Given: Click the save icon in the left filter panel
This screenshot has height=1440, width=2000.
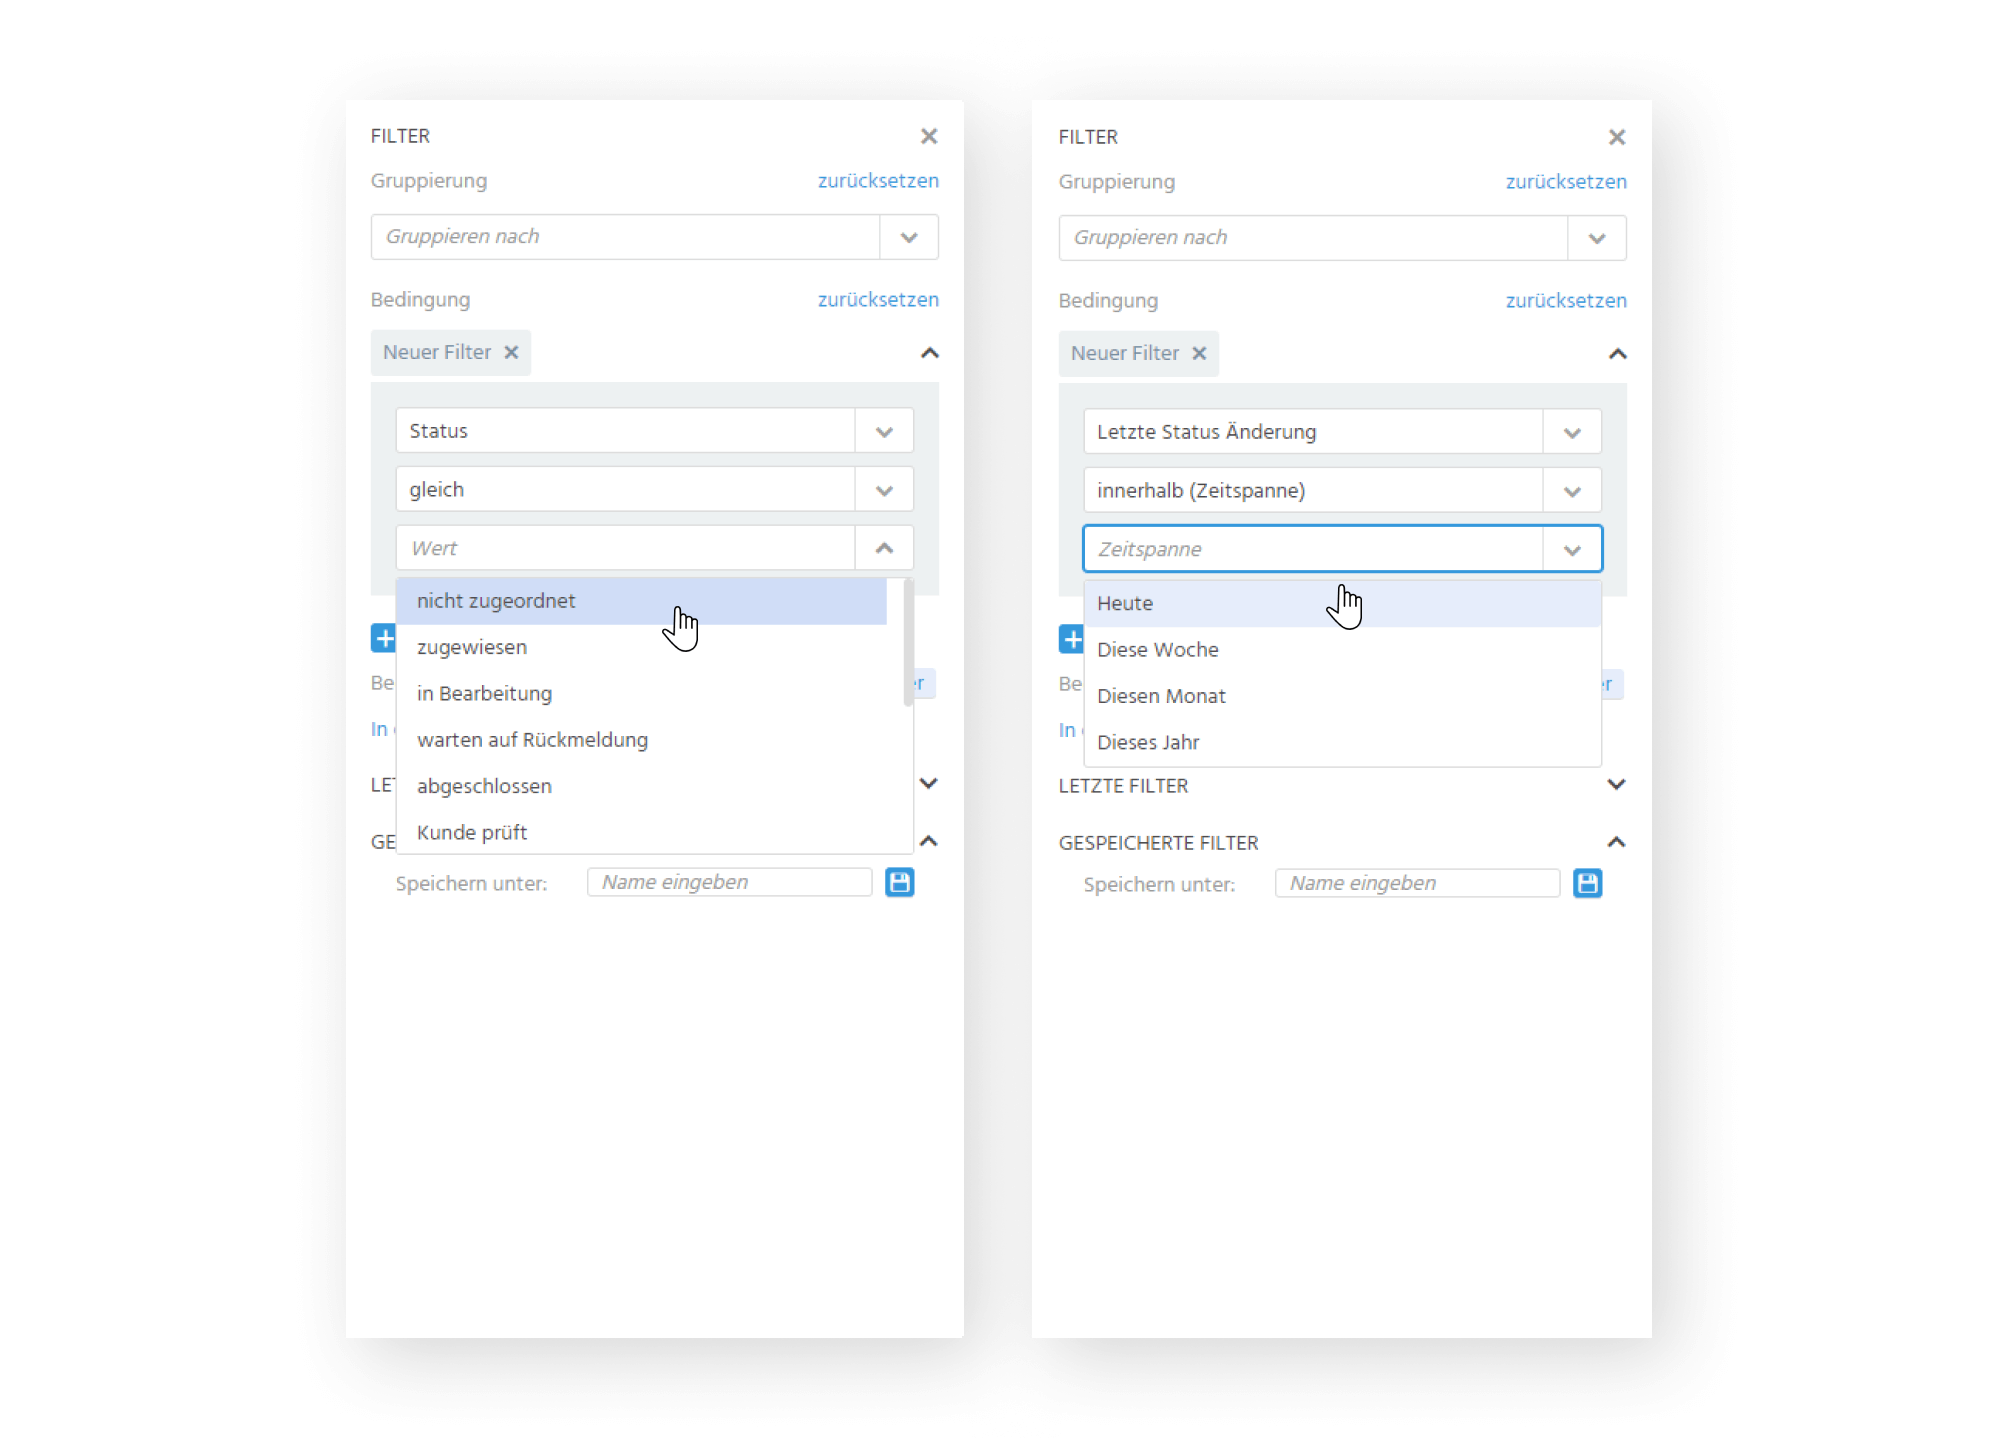Looking at the screenshot, I should pyautogui.click(x=899, y=882).
